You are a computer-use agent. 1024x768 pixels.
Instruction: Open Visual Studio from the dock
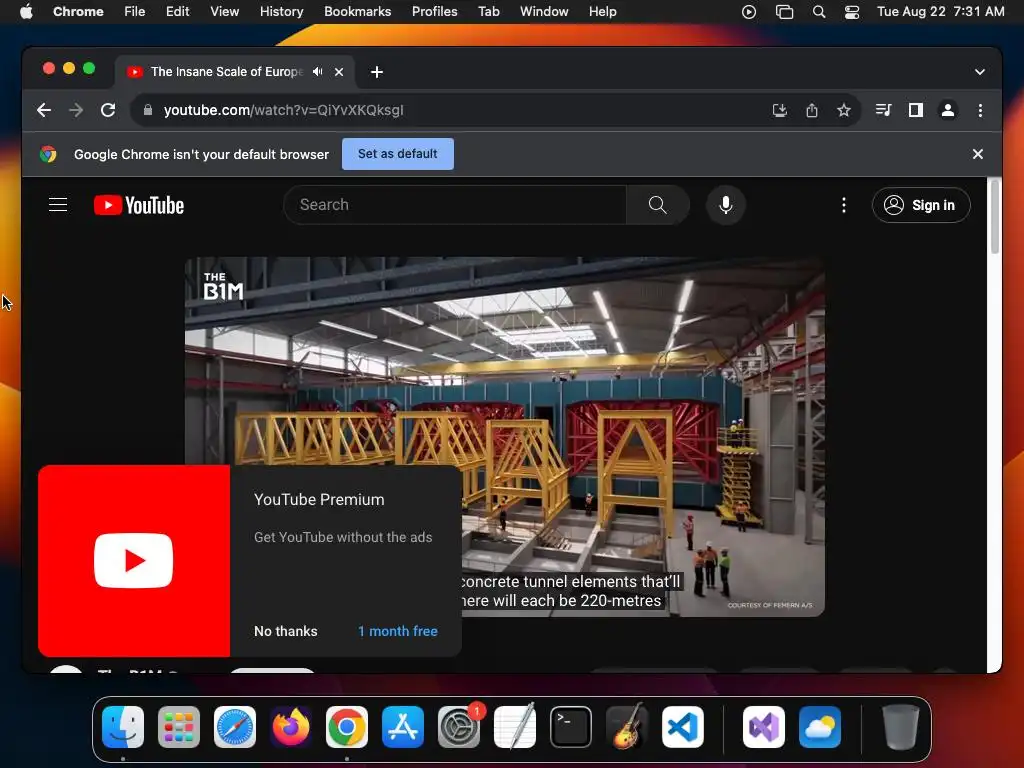(763, 727)
